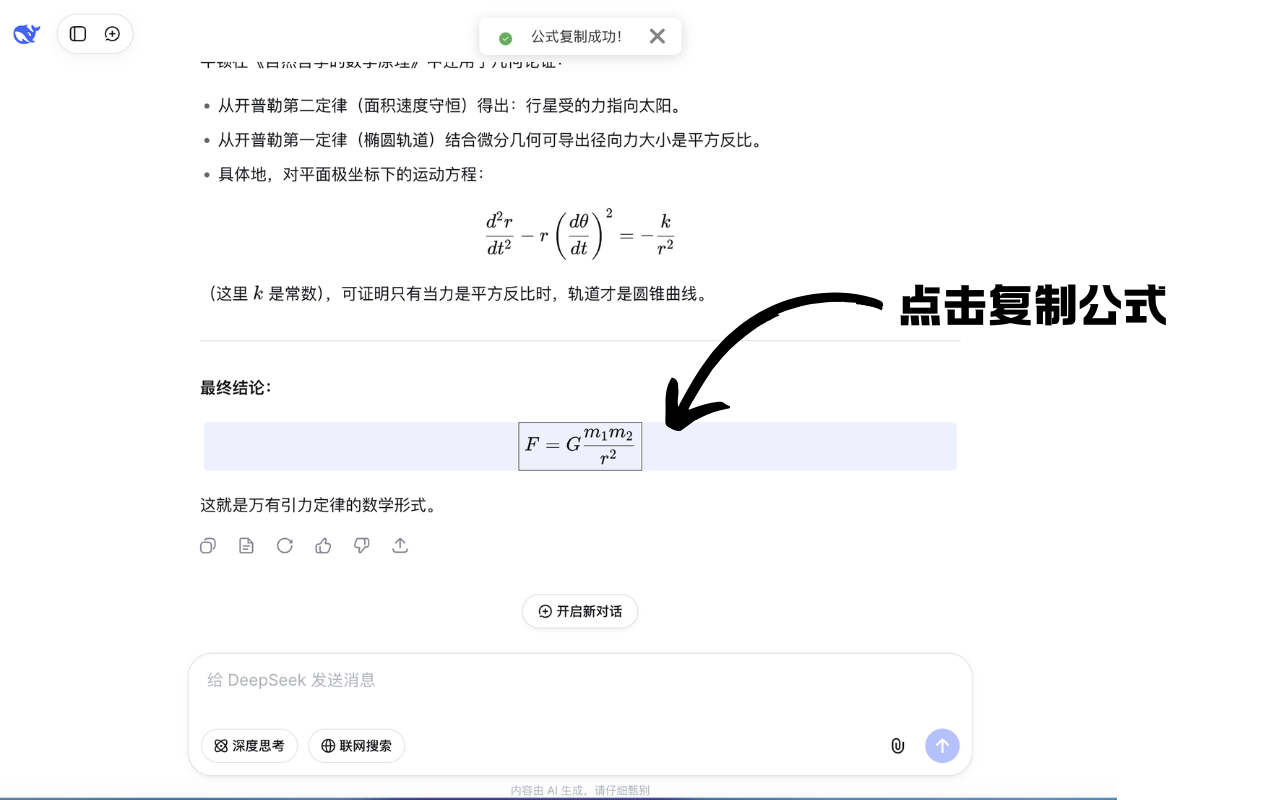This screenshot has width=1280, height=800.
Task: Click the message input field
Action: pos(580,680)
